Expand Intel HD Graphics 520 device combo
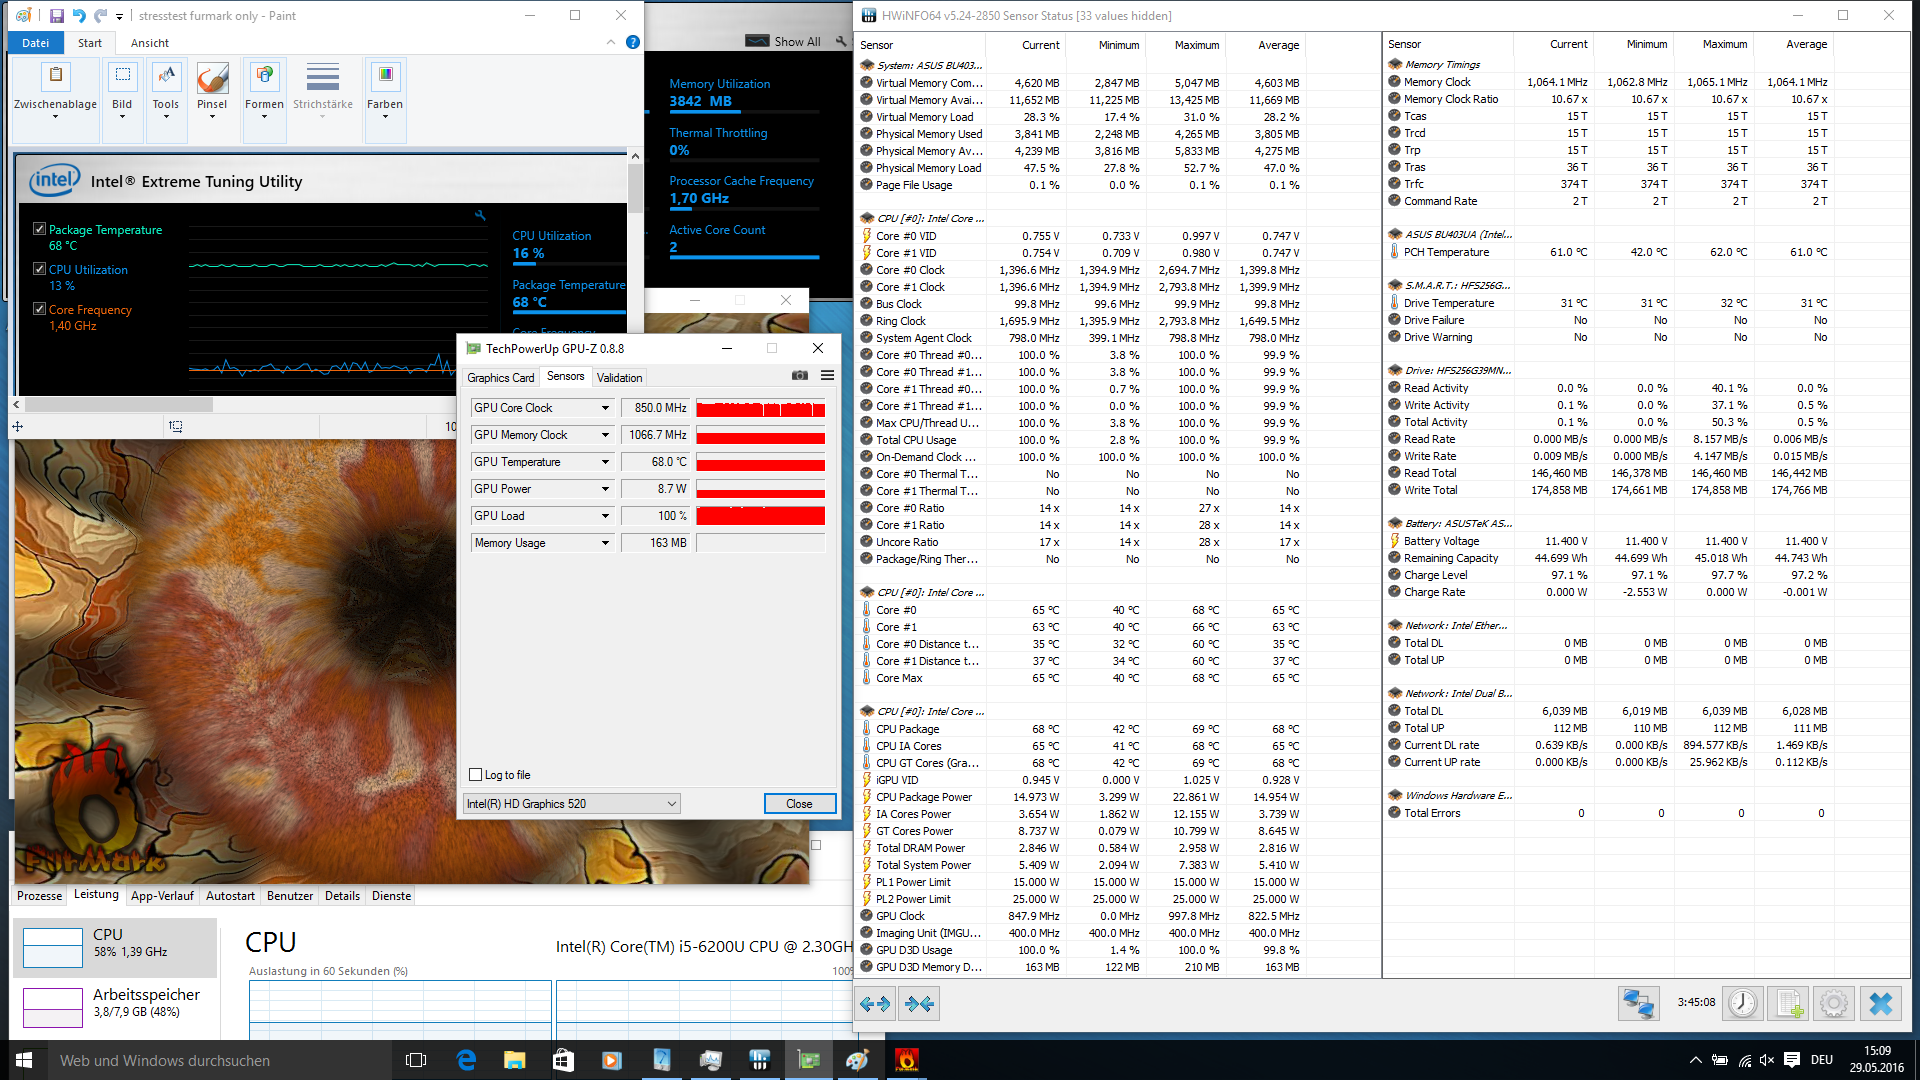The height and width of the screenshot is (1080, 1920). pos(672,804)
